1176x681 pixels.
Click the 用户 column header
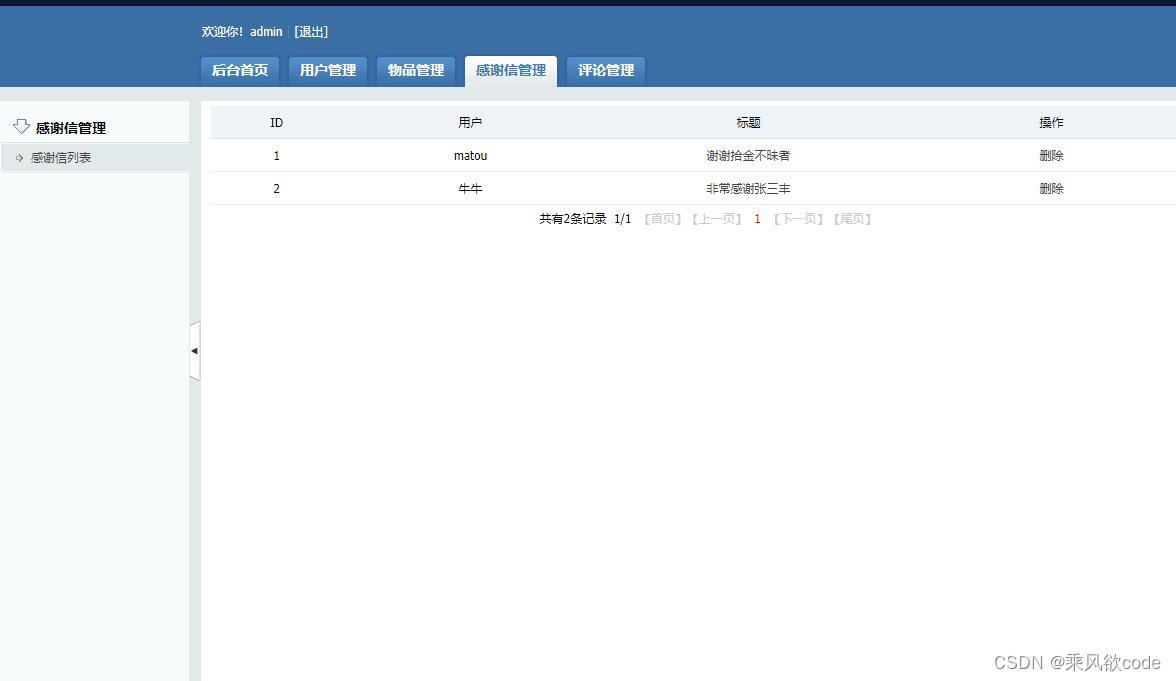(x=470, y=122)
